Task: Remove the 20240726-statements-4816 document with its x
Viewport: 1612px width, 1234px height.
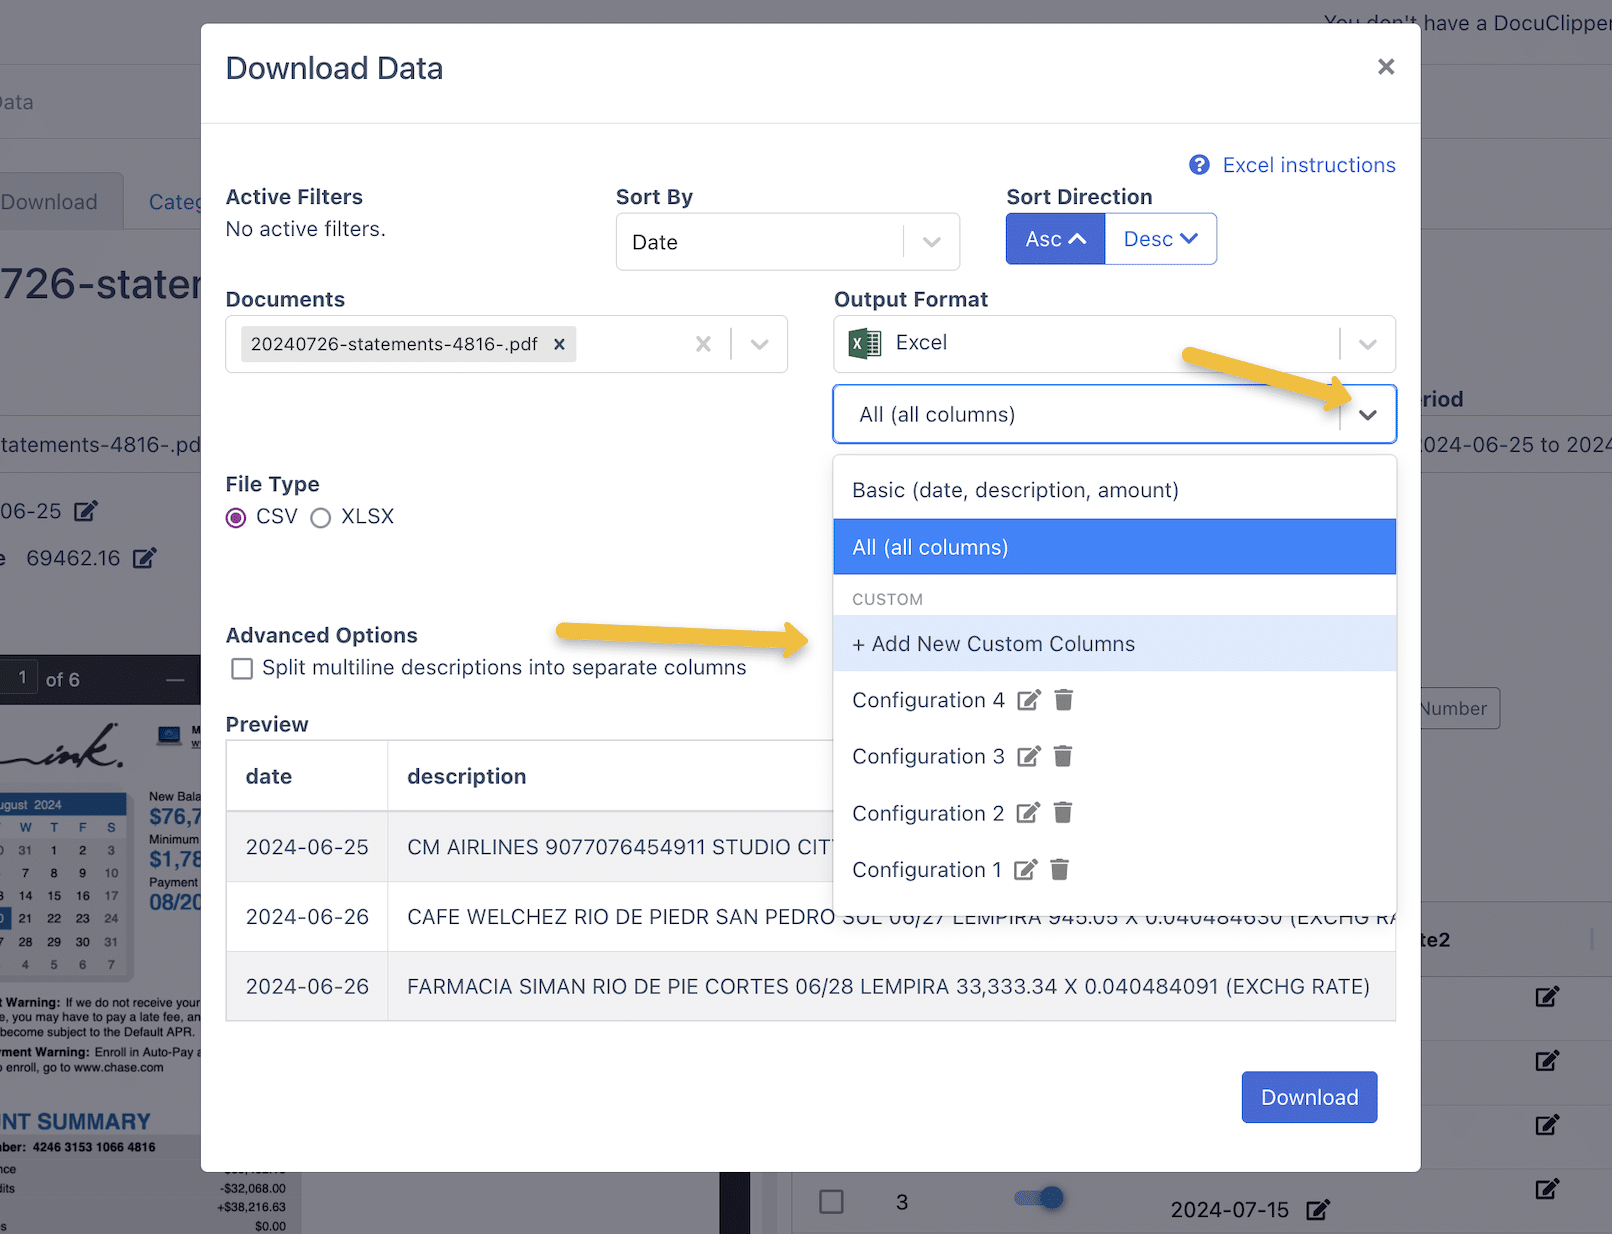Action: [x=559, y=343]
